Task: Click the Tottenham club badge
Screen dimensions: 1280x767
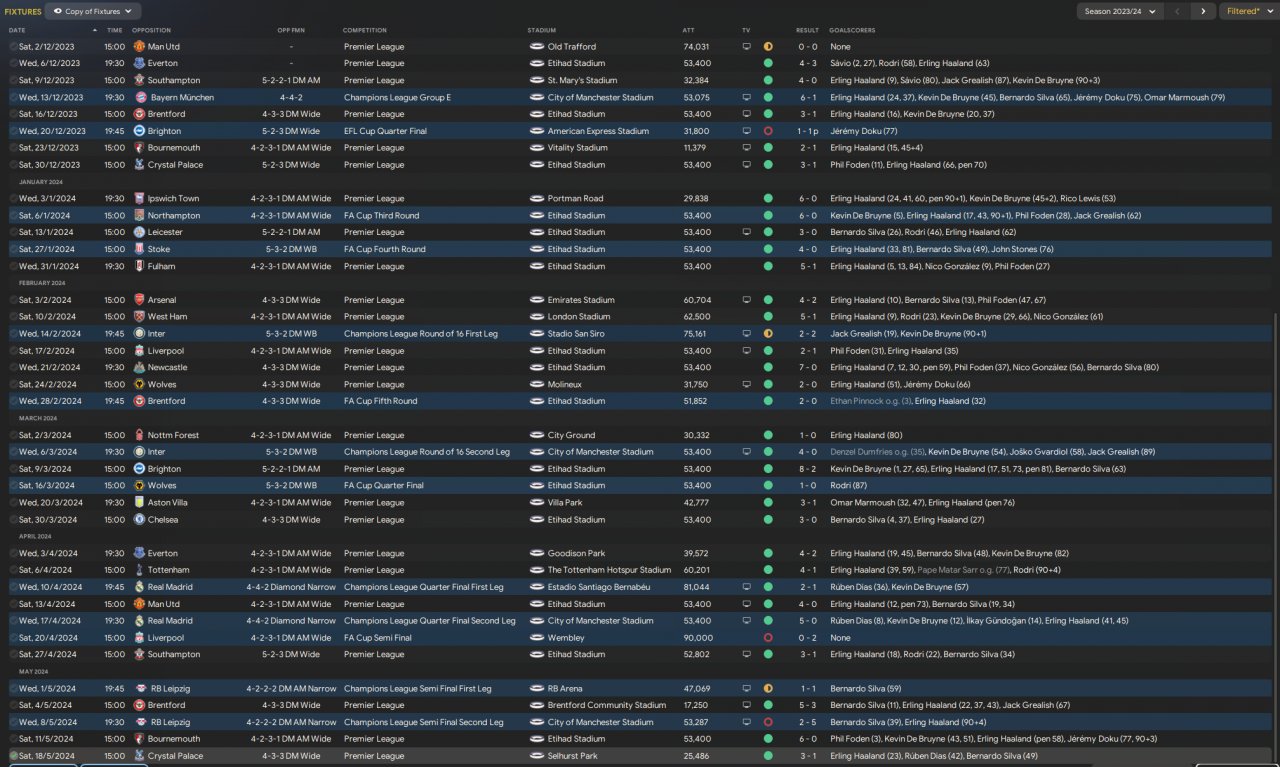Action: coord(139,570)
